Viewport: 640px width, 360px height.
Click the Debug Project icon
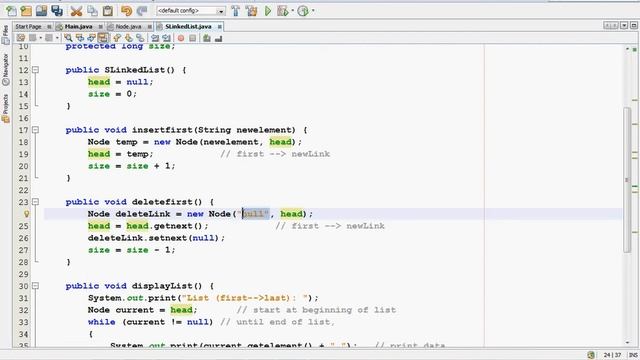pyautogui.click(x=282, y=11)
